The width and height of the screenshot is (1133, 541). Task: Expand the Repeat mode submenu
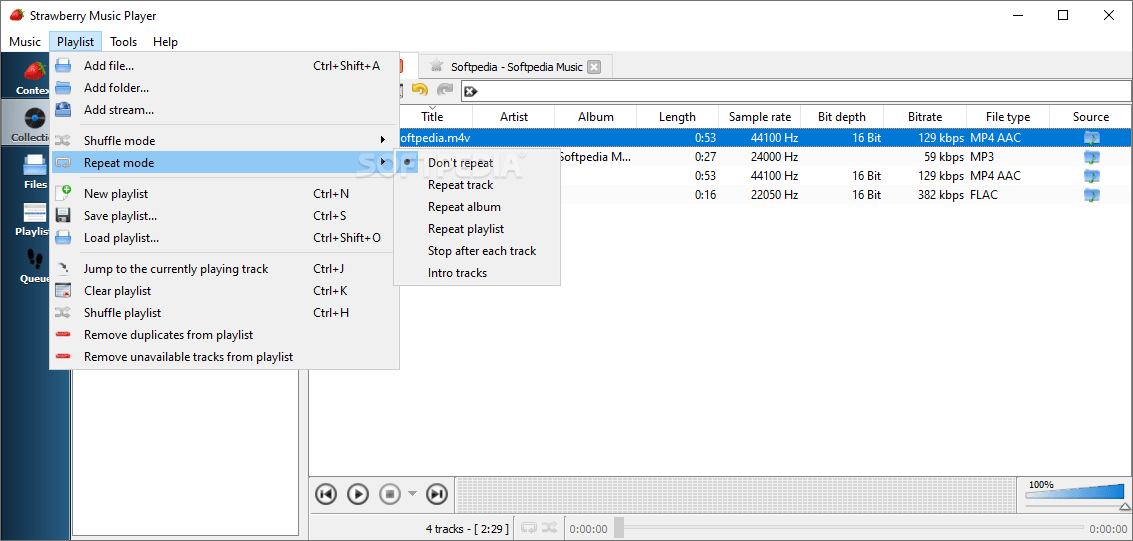point(224,163)
